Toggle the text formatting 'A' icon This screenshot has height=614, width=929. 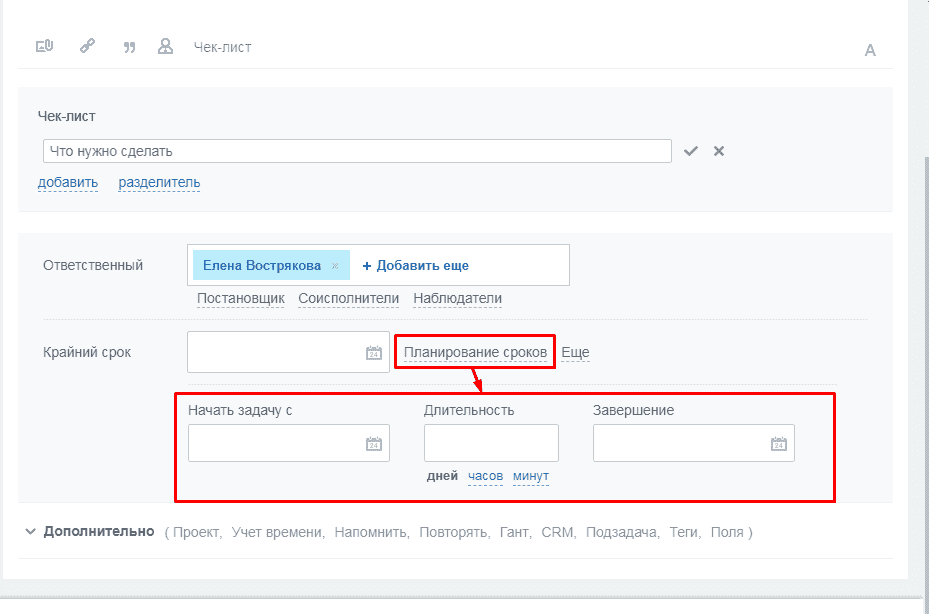coord(870,50)
